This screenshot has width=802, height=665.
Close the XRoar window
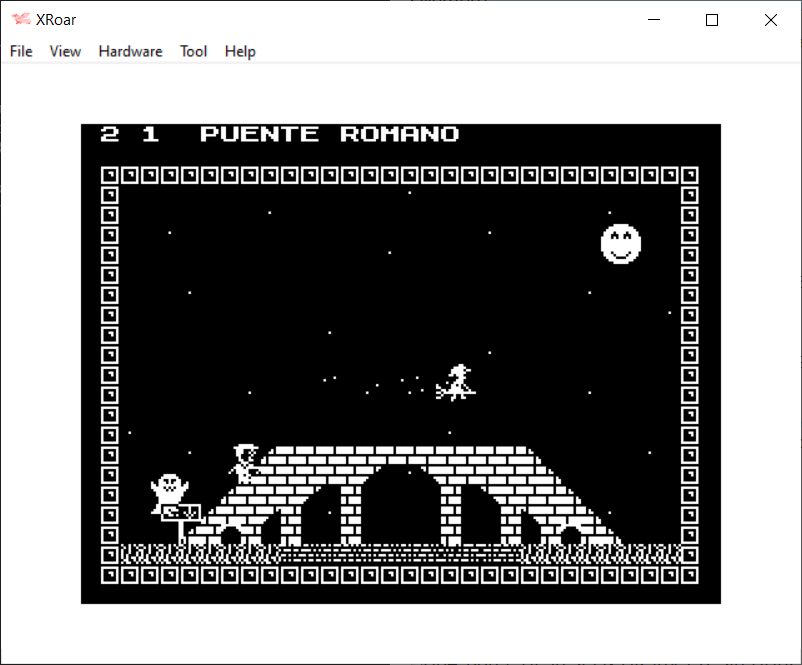click(770, 20)
